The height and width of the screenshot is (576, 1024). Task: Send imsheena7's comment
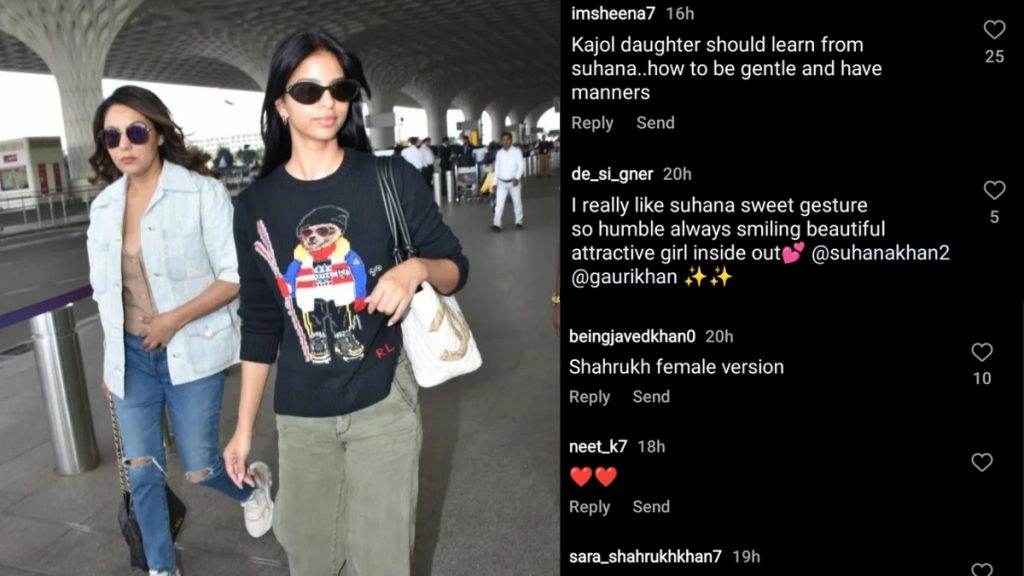click(655, 123)
